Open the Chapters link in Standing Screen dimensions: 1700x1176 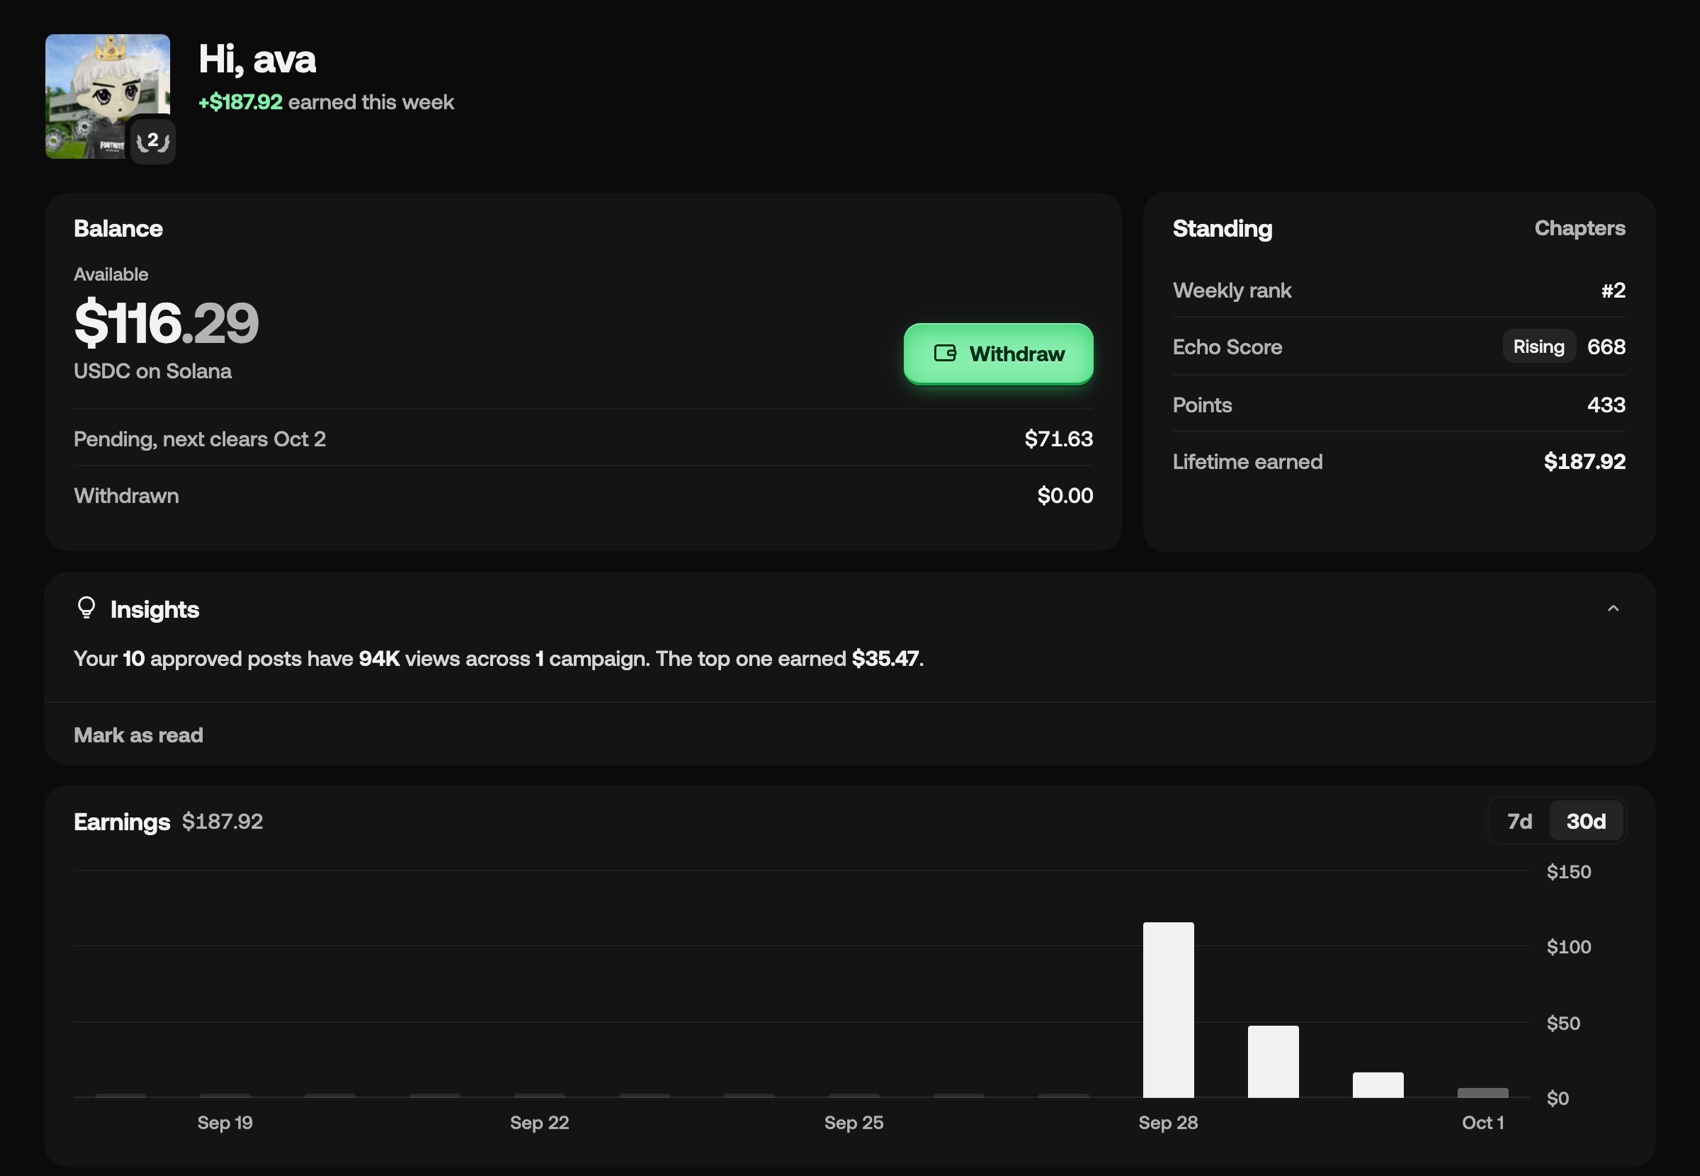[1579, 228]
